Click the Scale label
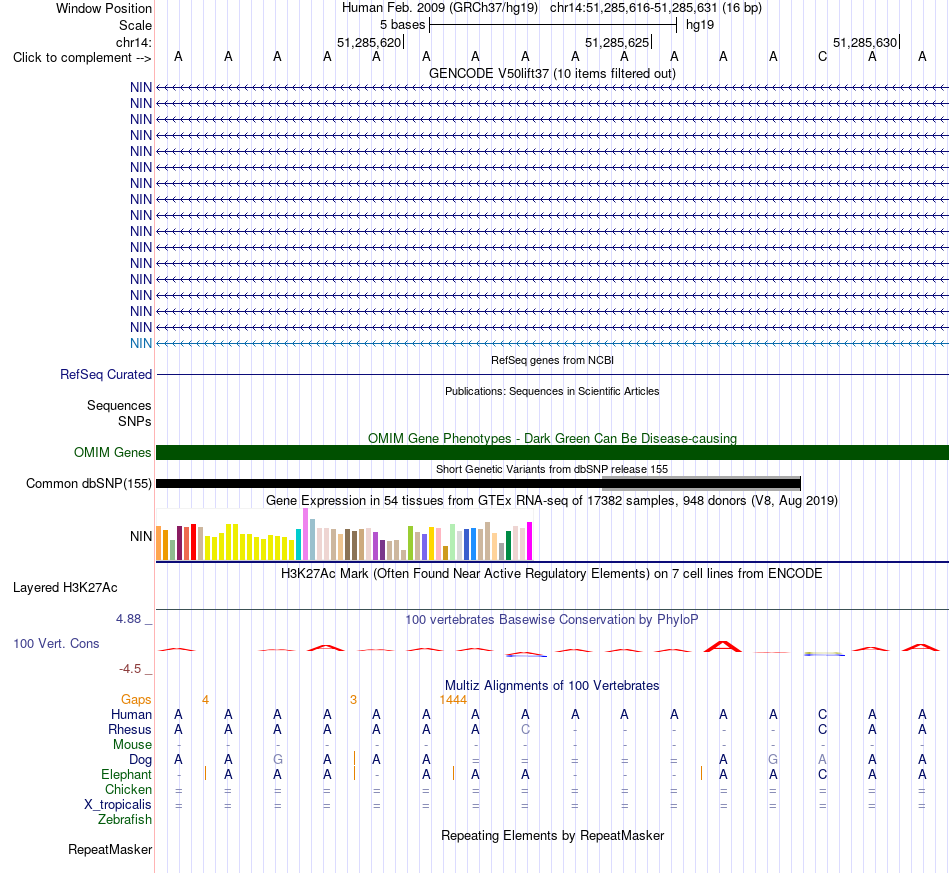 [x=135, y=25]
